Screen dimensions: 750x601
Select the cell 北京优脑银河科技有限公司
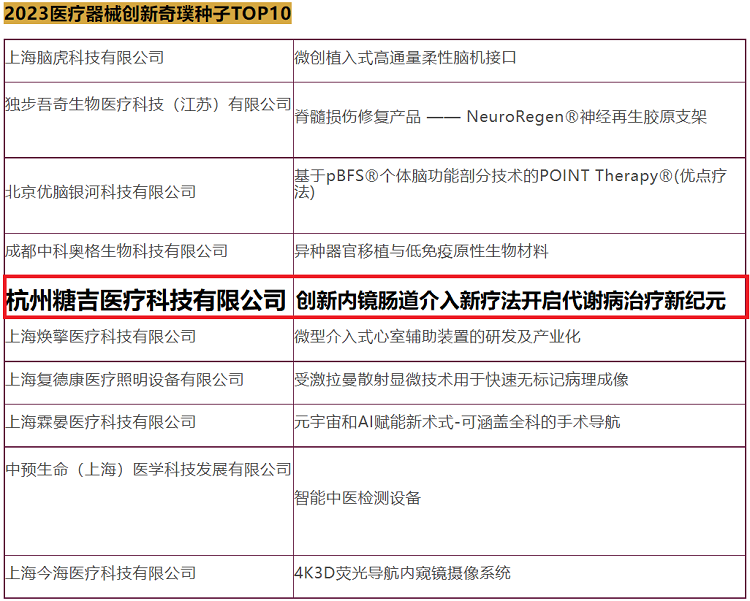149,196
